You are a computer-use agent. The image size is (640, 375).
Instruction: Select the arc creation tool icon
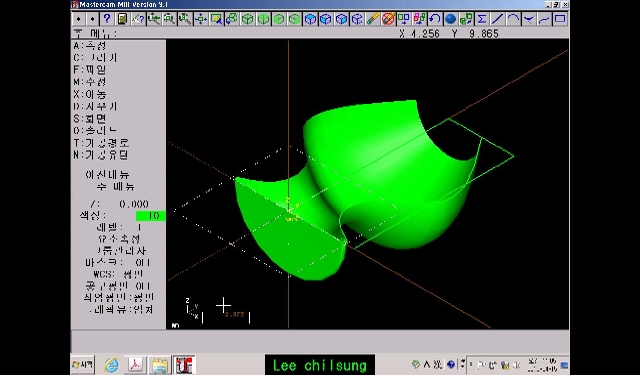(513, 19)
